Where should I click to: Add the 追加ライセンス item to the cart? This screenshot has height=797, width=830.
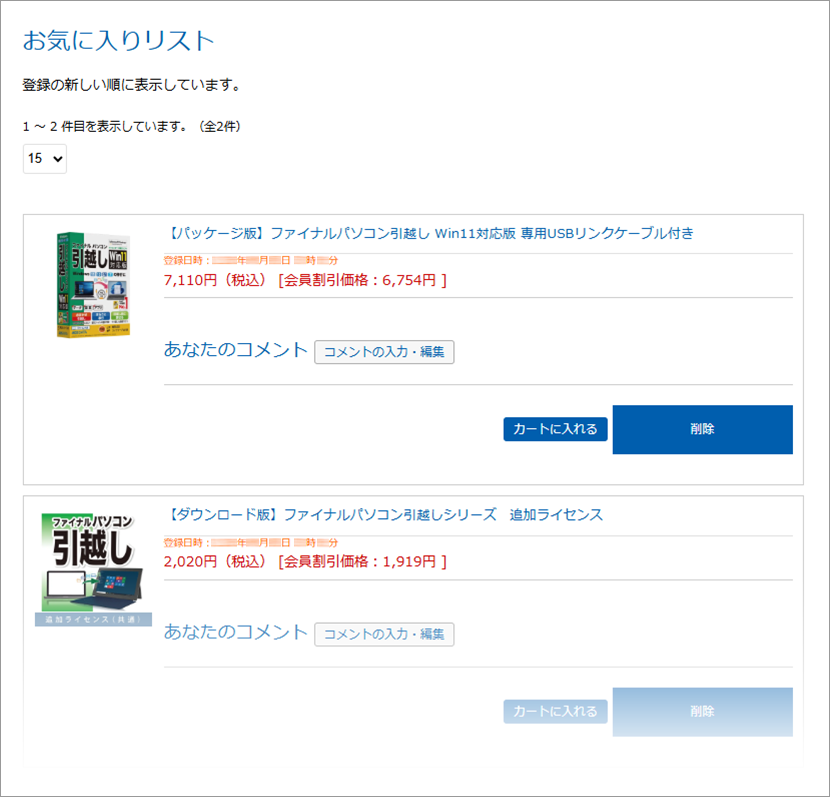coord(555,711)
